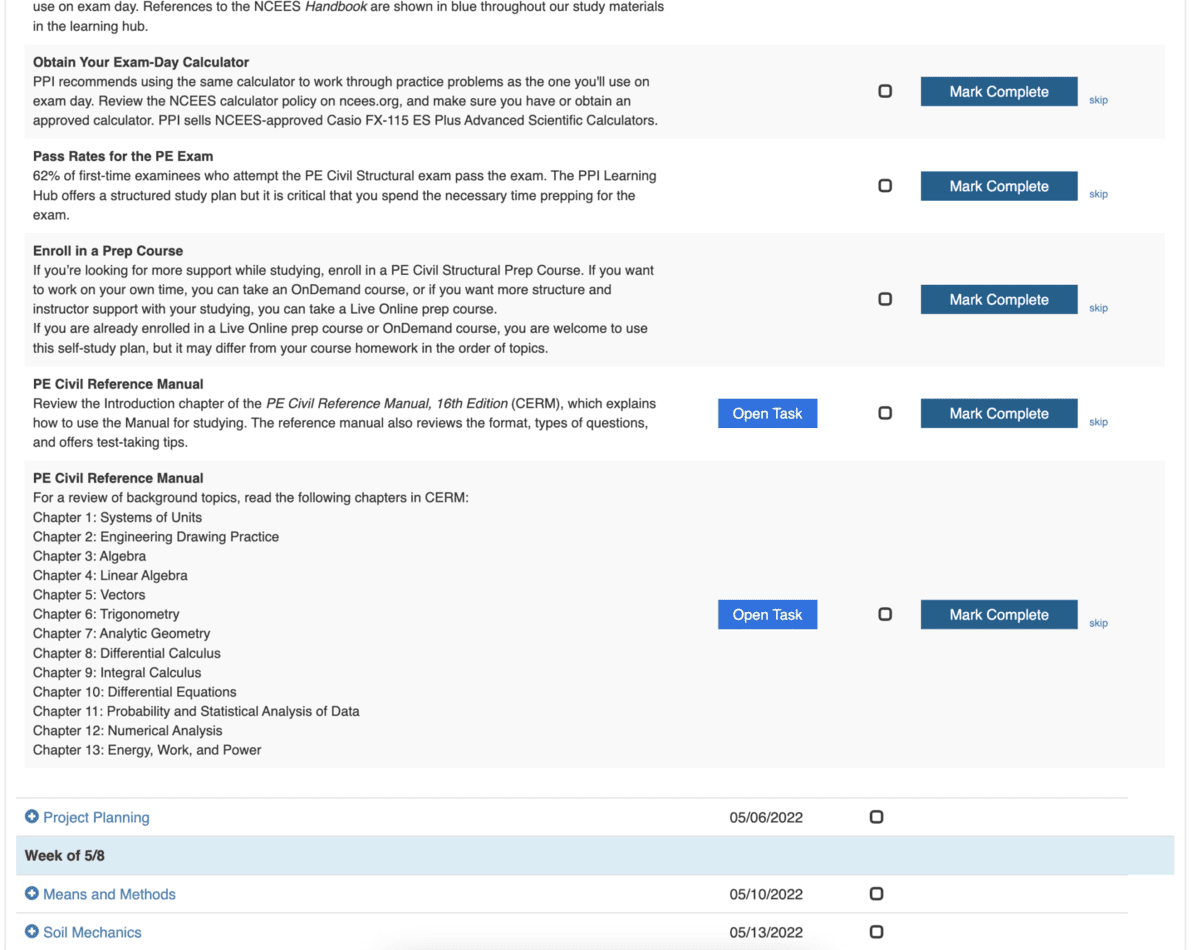
Task: Check the box for CERM Introduction chapter task
Action: click(885, 413)
